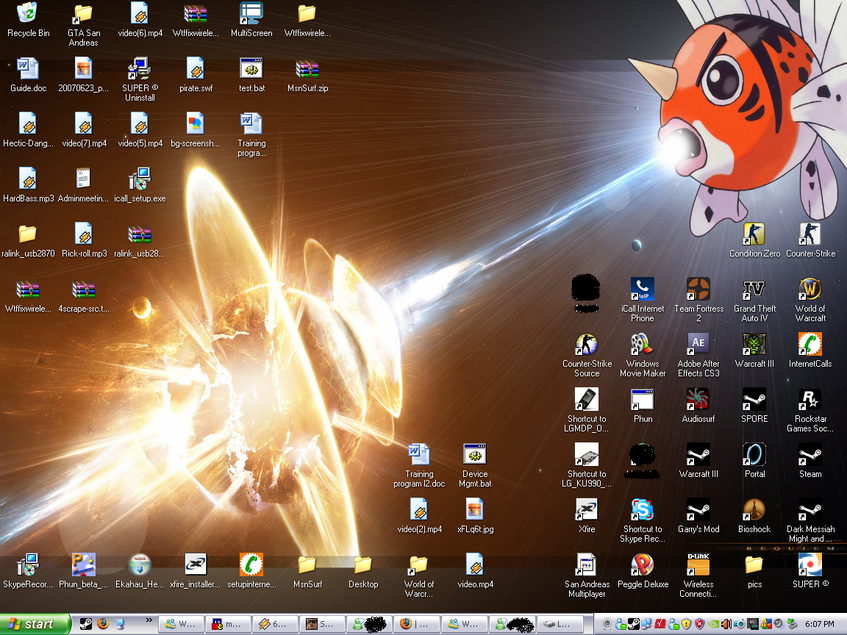Select the World of Warcraft game shortcut
Screen dimensions: 847x635
click(810, 300)
